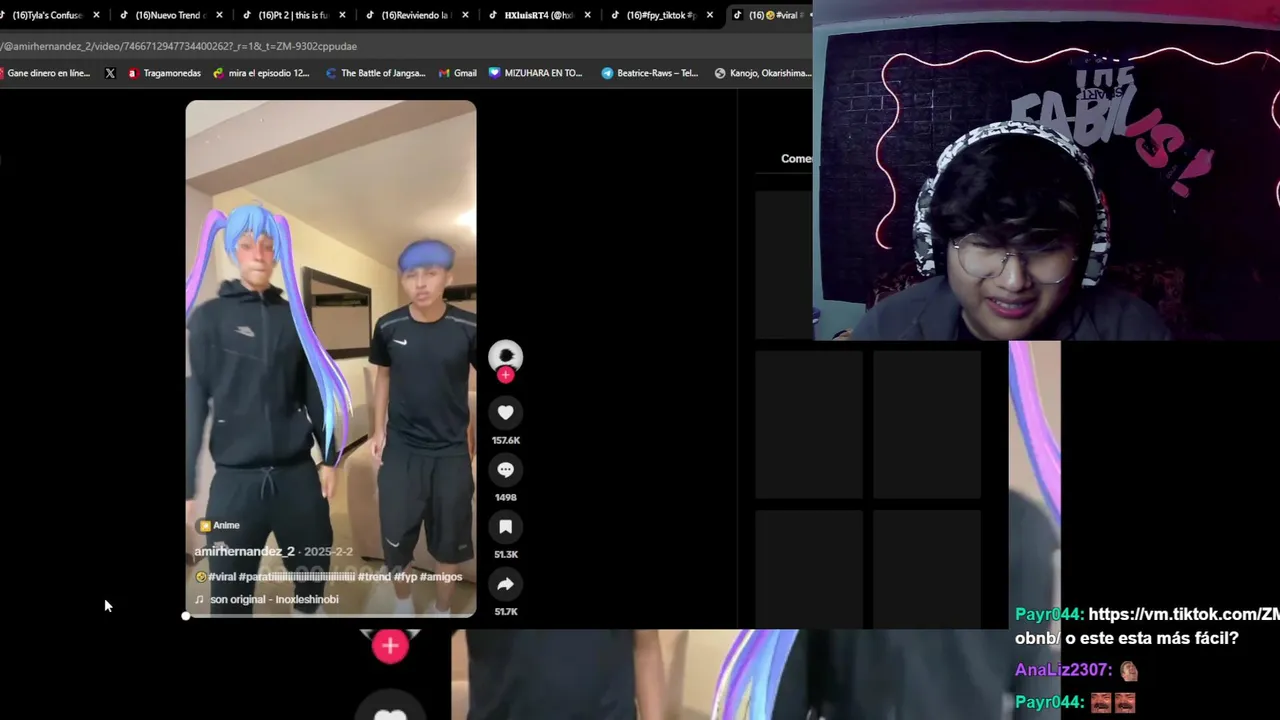Screen dimensions: 1280x720
Task: Click the #viral hashtag
Action: pyautogui.click(x=221, y=577)
